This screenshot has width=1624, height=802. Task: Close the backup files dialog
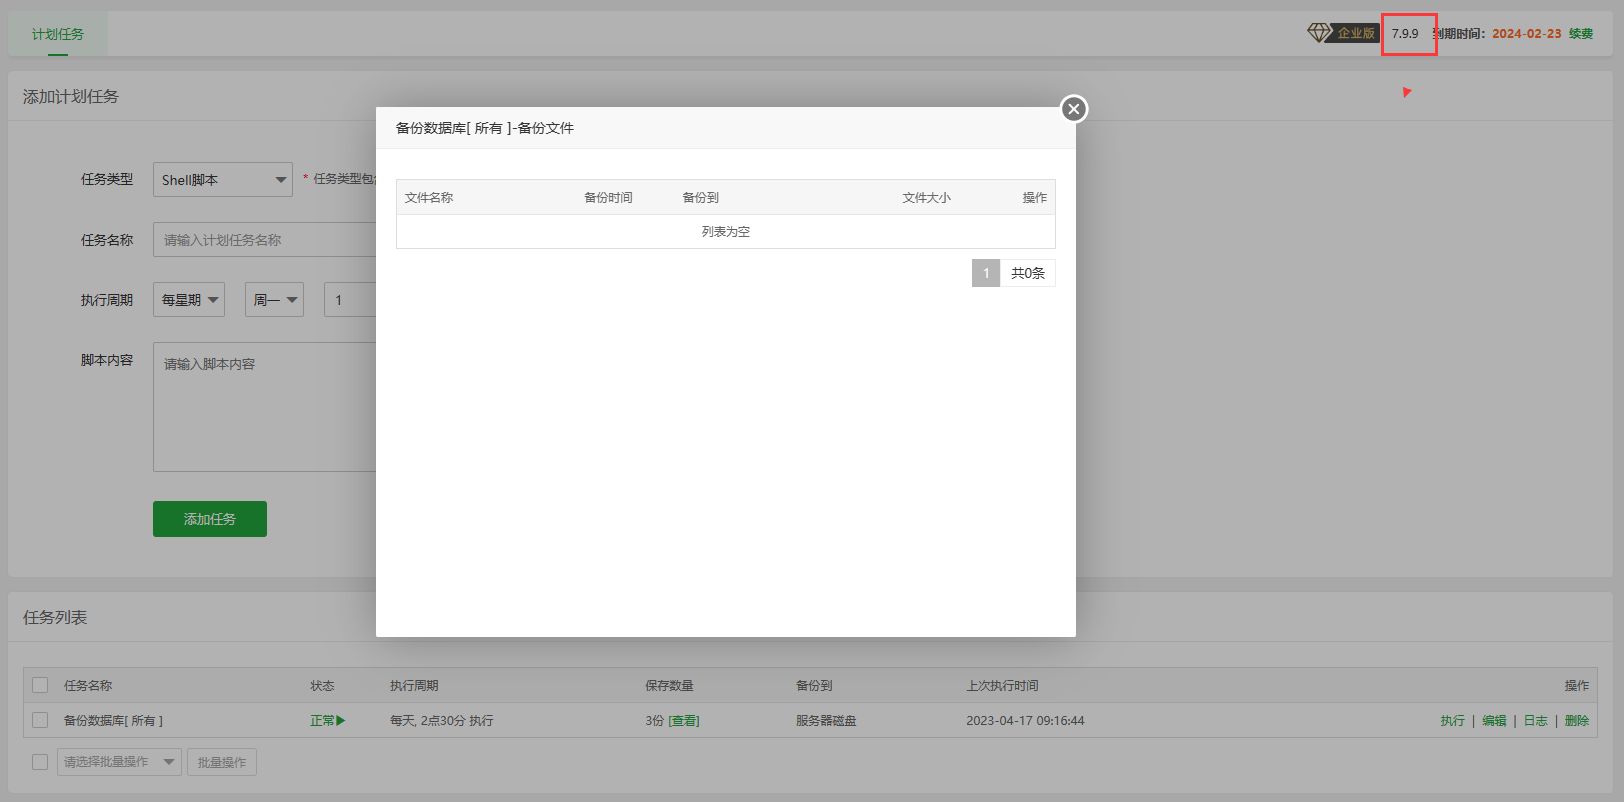pyautogui.click(x=1074, y=109)
